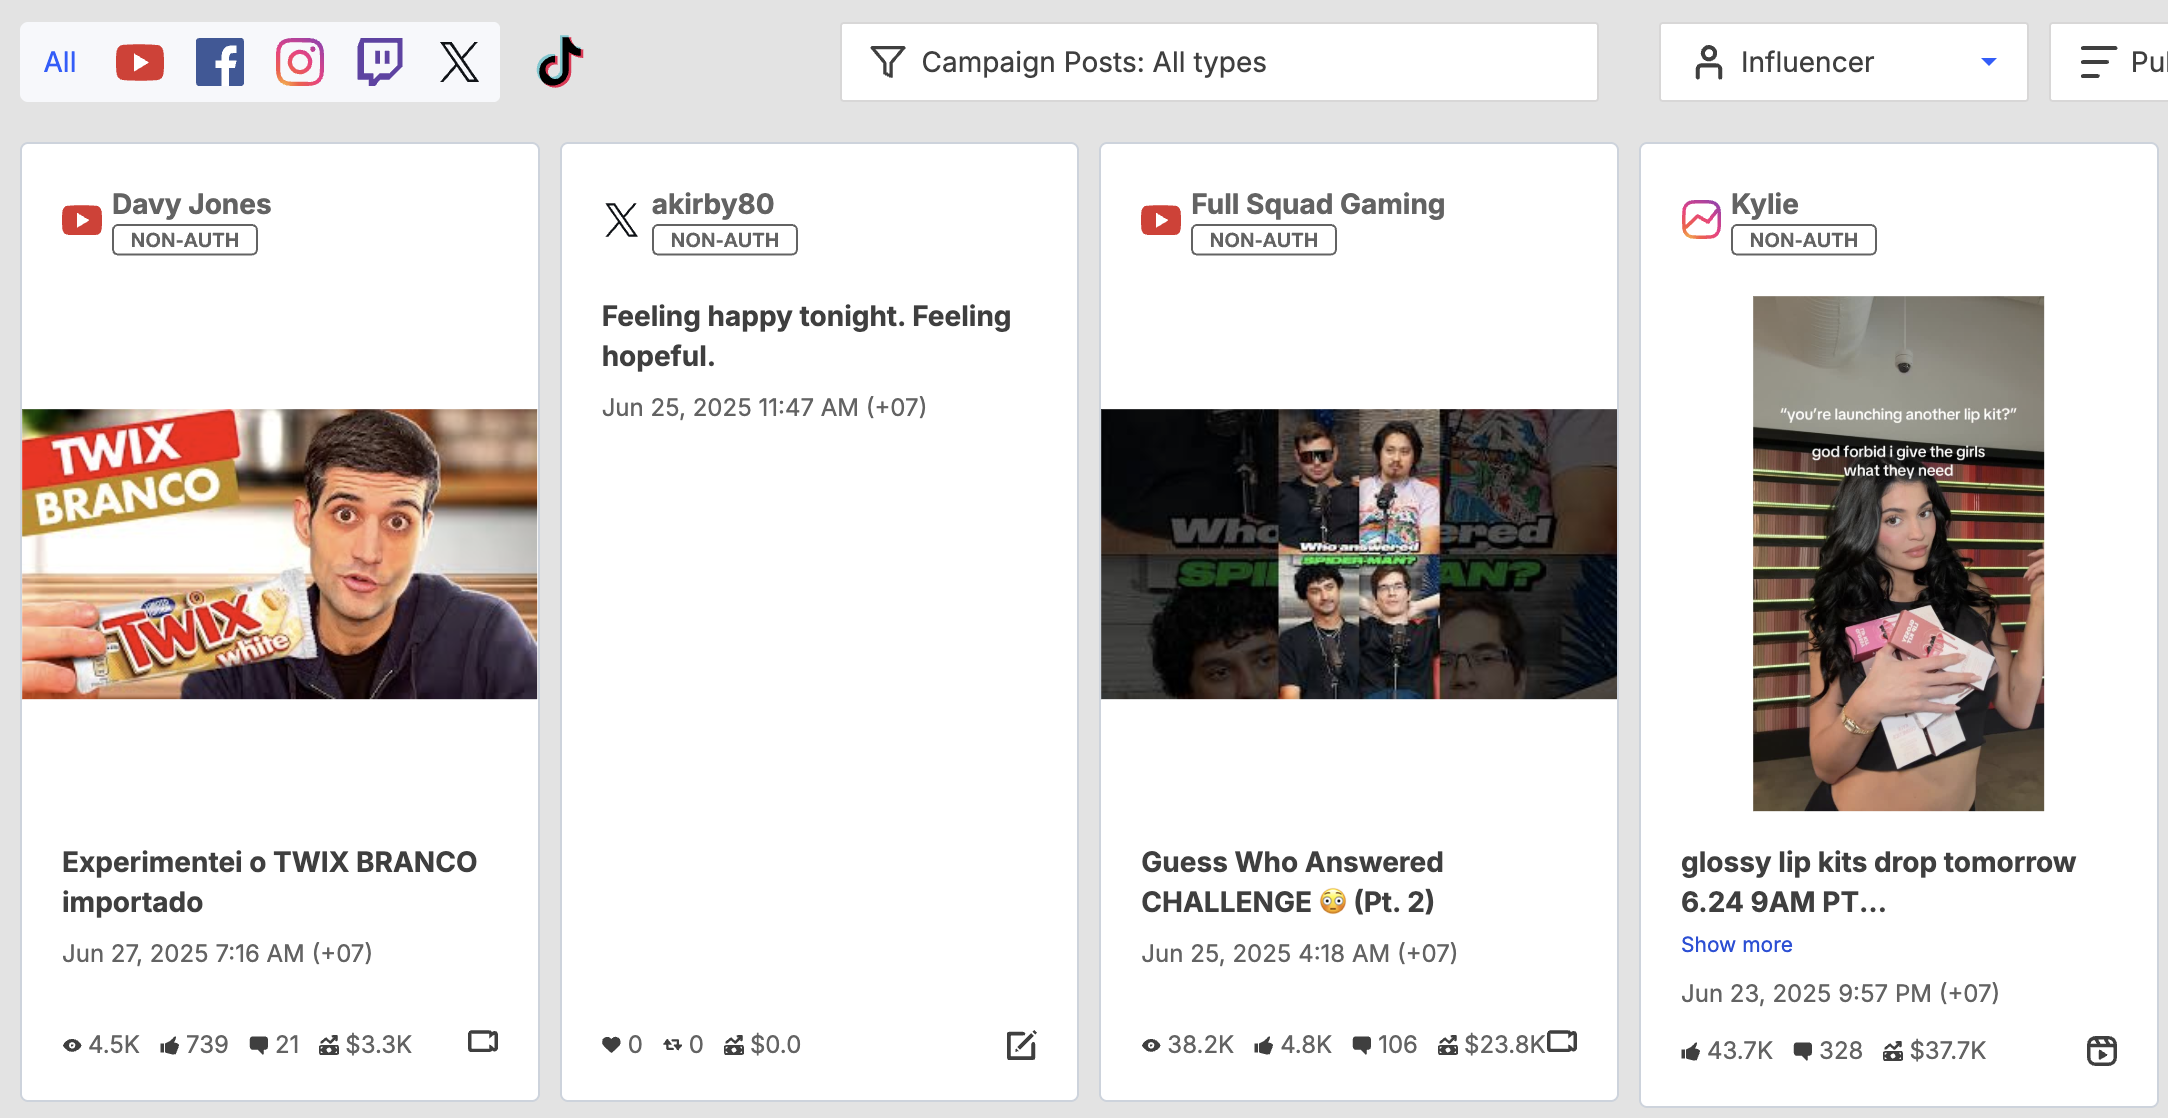Filter posts by Facebook icon
This screenshot has width=2168, height=1118.
coord(220,62)
